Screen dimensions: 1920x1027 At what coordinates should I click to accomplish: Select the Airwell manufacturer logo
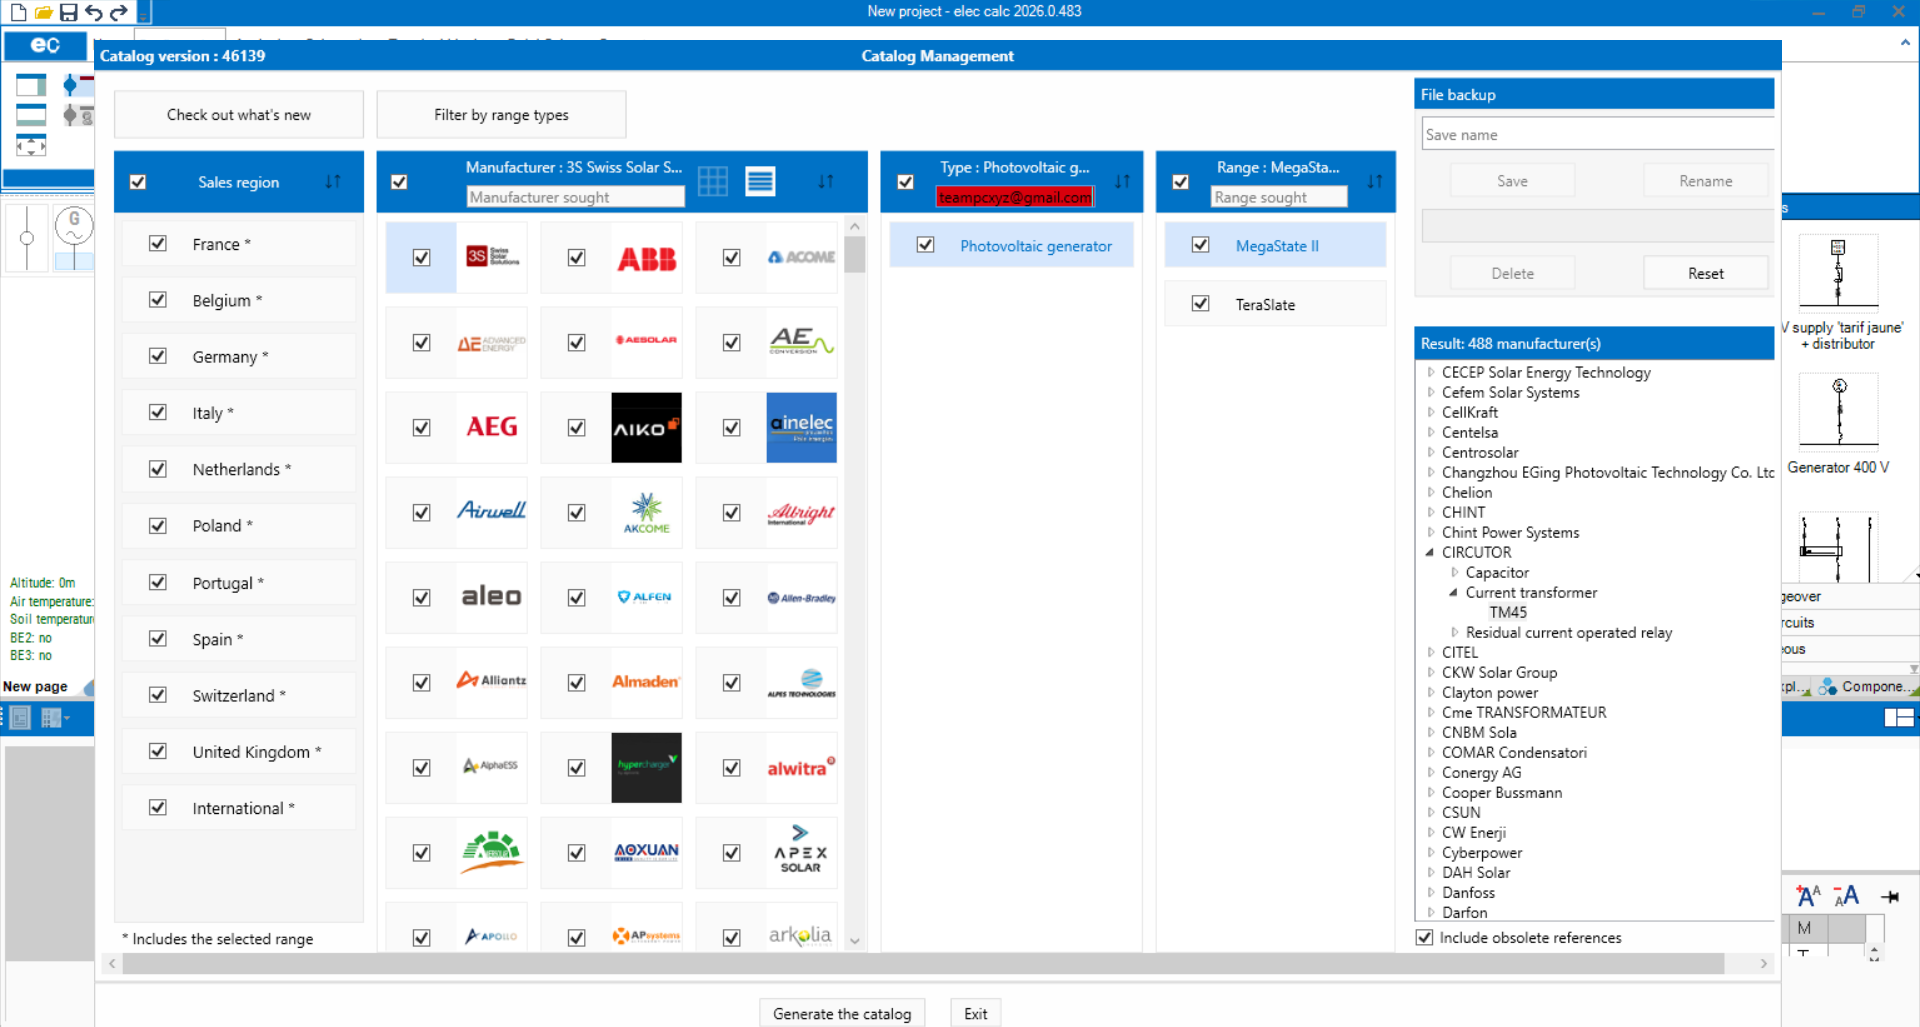[492, 512]
